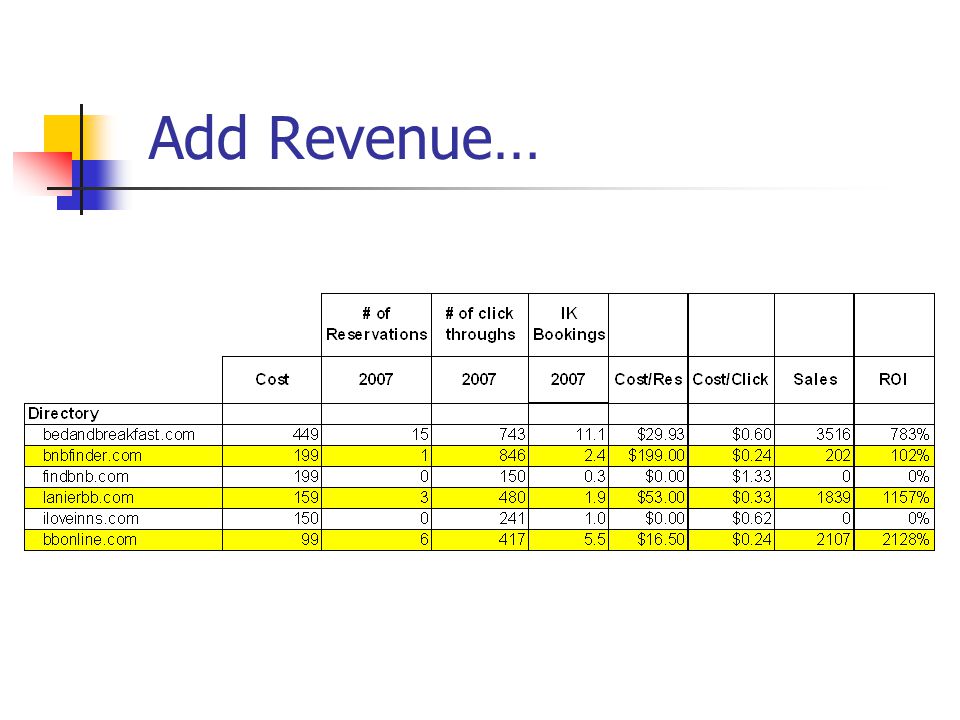960x720 pixels.
Task: Select the 783% ROI cell
Action: (894, 435)
